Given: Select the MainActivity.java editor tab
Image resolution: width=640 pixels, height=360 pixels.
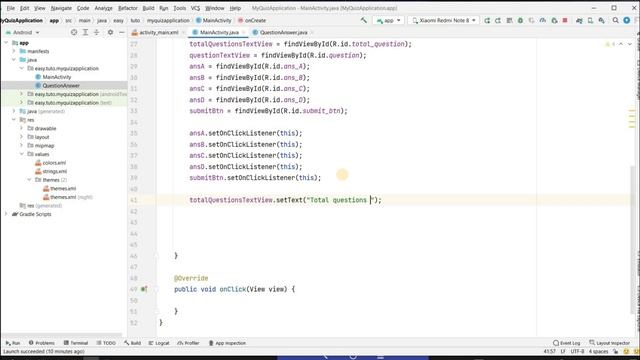Looking at the screenshot, I should (x=219, y=32).
